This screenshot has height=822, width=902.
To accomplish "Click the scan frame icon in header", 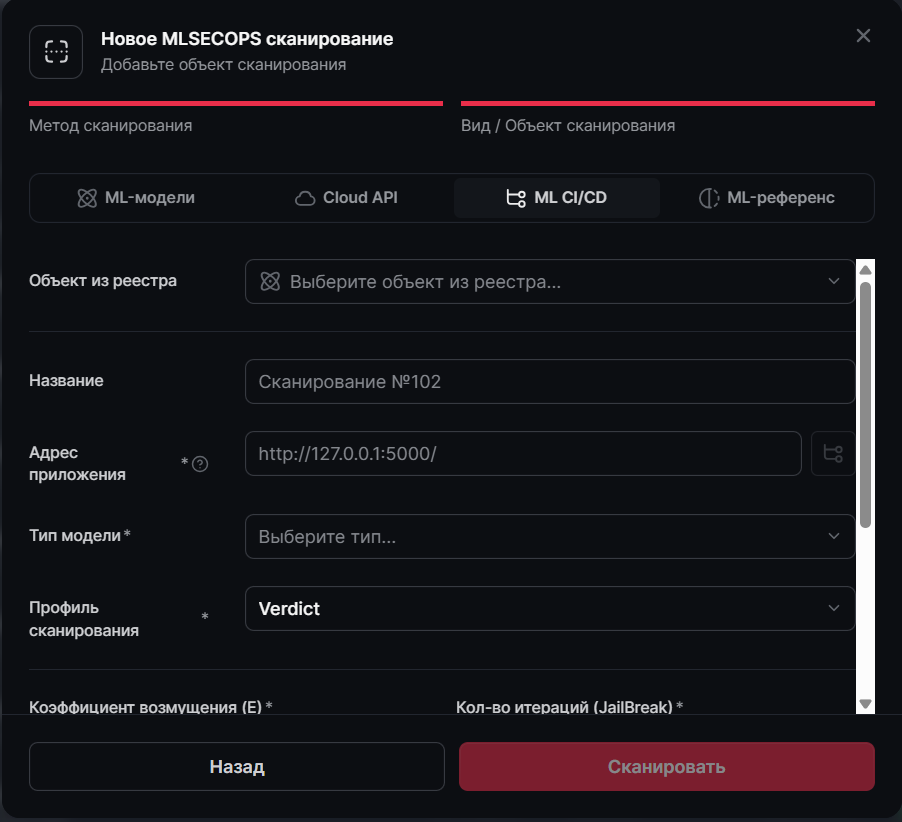I will [x=56, y=52].
